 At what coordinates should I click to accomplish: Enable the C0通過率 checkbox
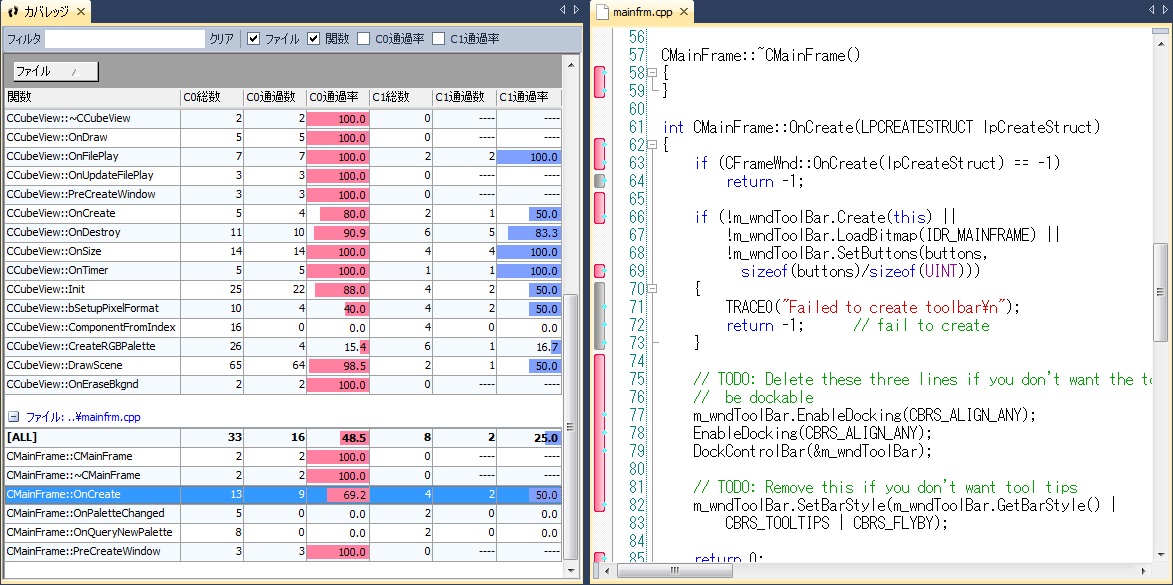(x=364, y=39)
